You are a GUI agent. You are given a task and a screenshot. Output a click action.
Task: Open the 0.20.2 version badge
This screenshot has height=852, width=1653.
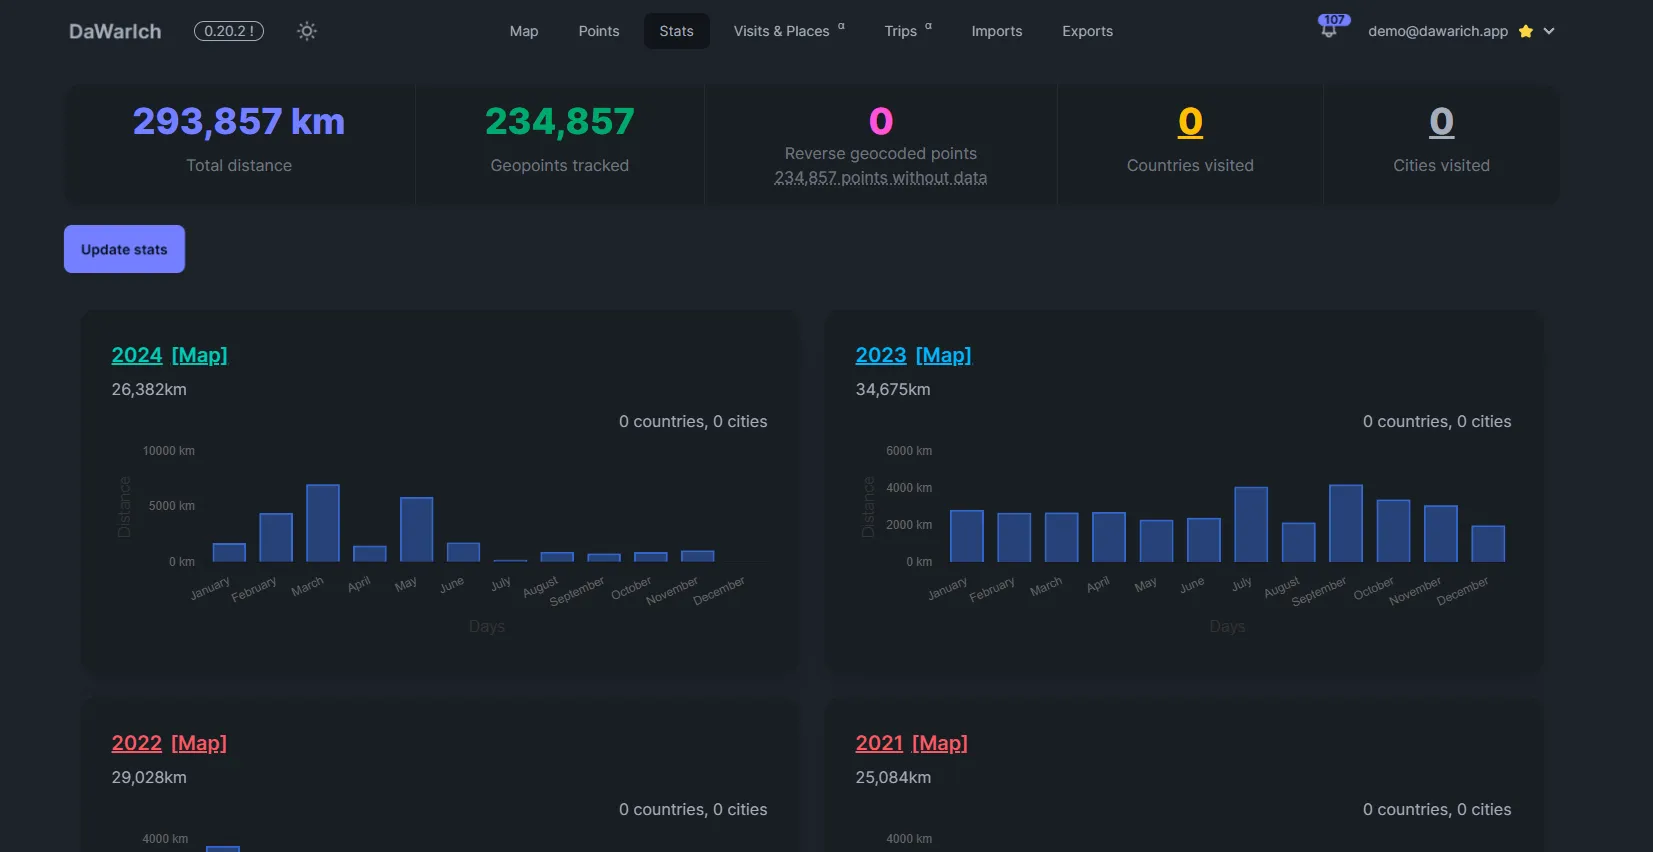(229, 31)
